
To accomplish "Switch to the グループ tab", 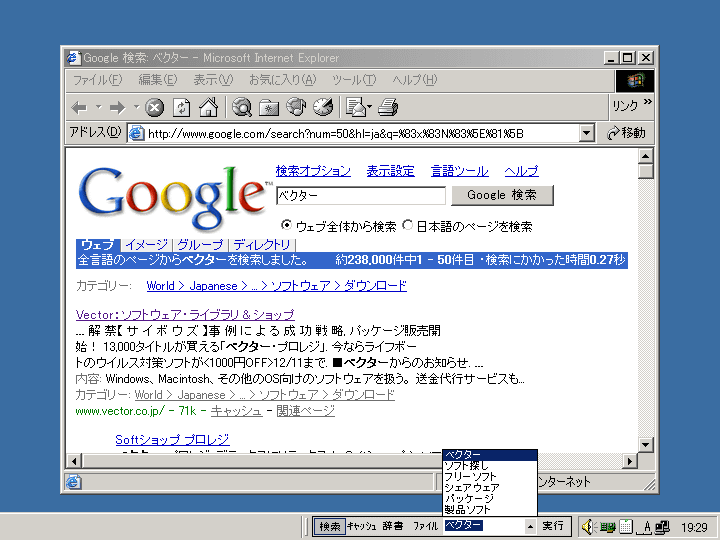I will click(200, 245).
